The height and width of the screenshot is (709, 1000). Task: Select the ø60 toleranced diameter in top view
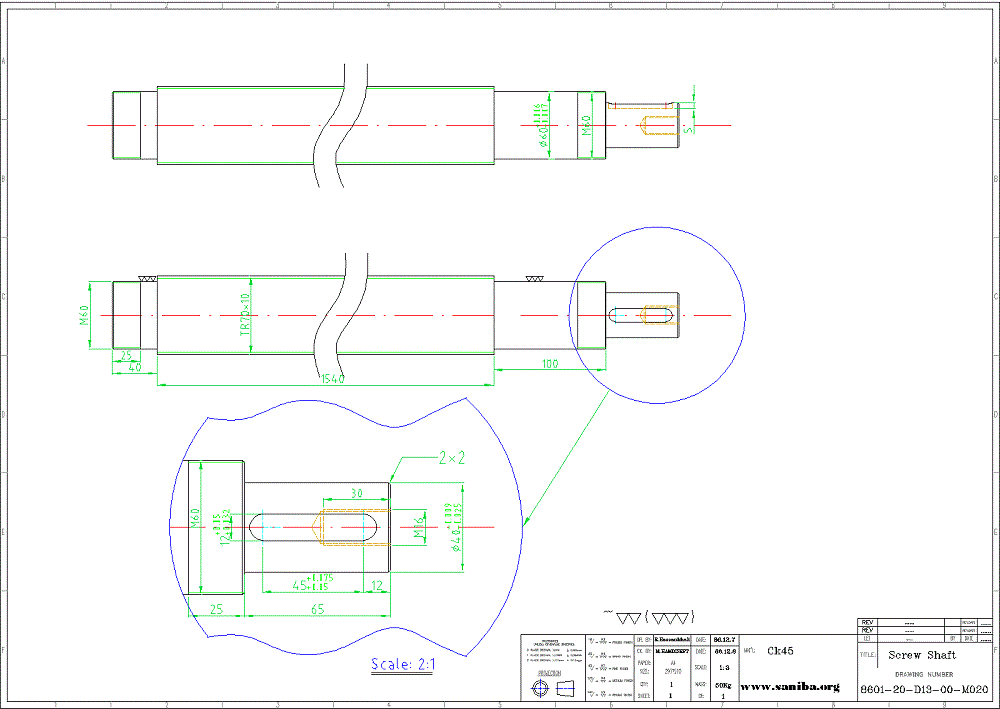tap(541, 126)
